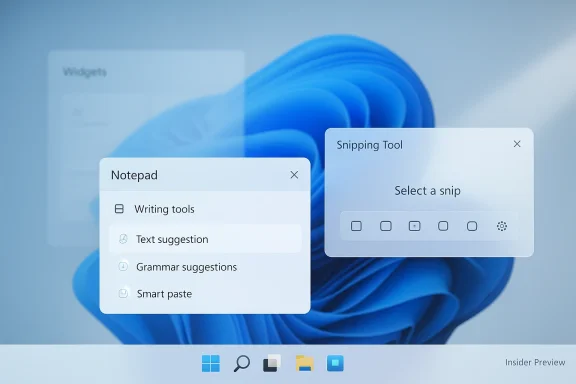Click the Snipping Tool title text
The image size is (576, 384).
[370, 145]
